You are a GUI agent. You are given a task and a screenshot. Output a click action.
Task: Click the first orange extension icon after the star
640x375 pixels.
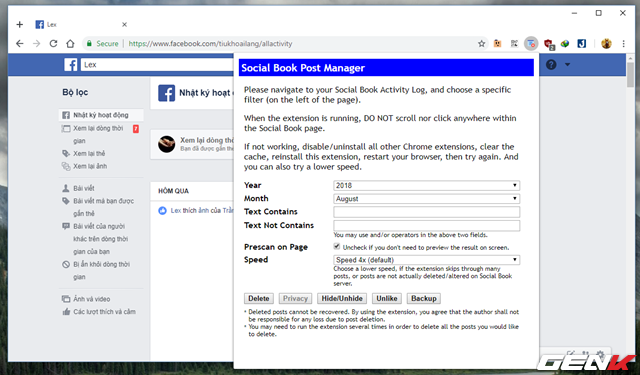pyautogui.click(x=497, y=44)
